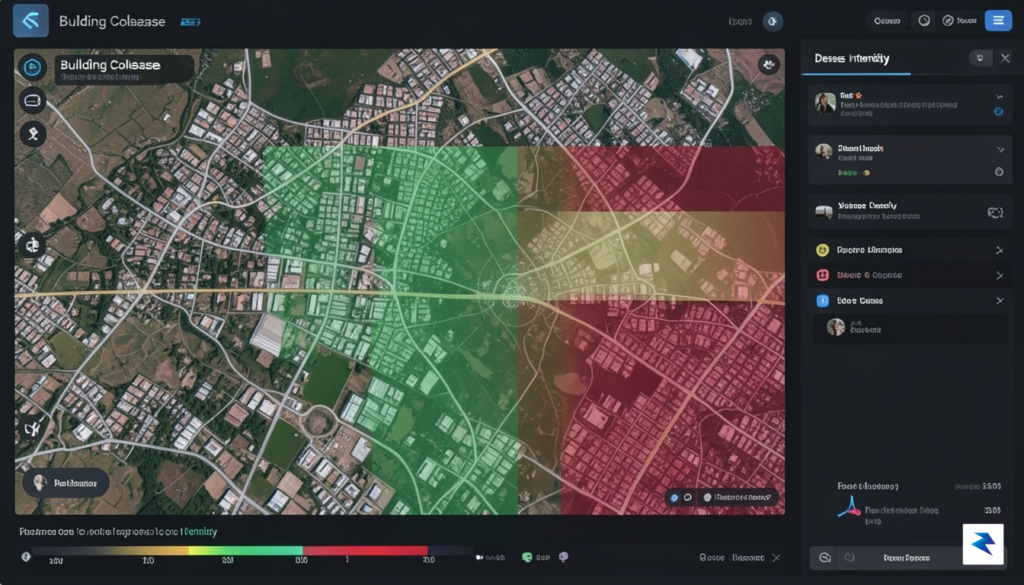Viewport: 1024px width, 585px height.
Task: Toggle the green chat bubble legend item
Action: 527,557
